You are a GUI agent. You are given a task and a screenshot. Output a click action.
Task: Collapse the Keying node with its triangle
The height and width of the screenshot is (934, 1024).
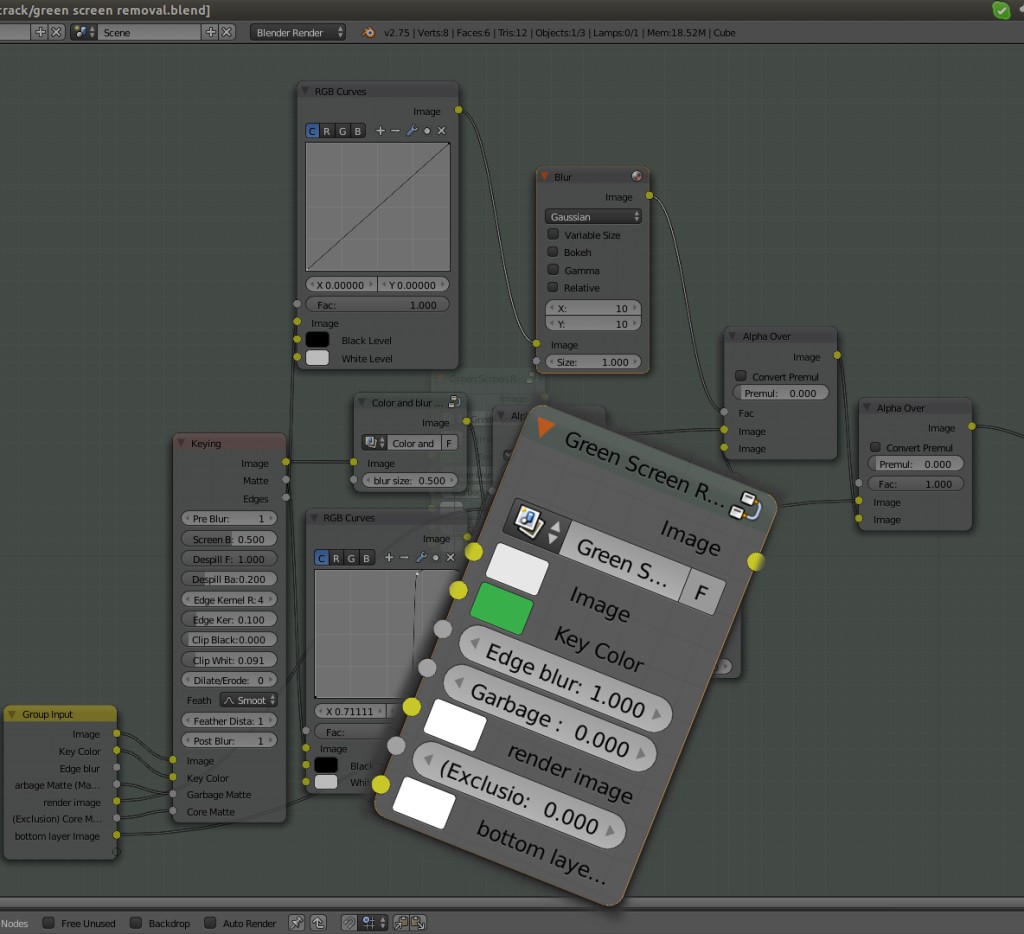tap(181, 443)
